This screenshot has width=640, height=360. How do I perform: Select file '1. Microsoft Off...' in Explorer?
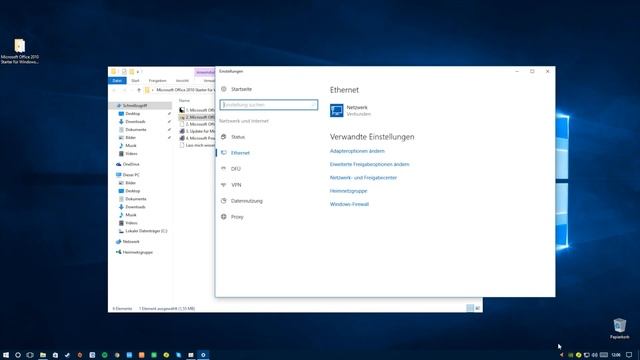[197, 110]
